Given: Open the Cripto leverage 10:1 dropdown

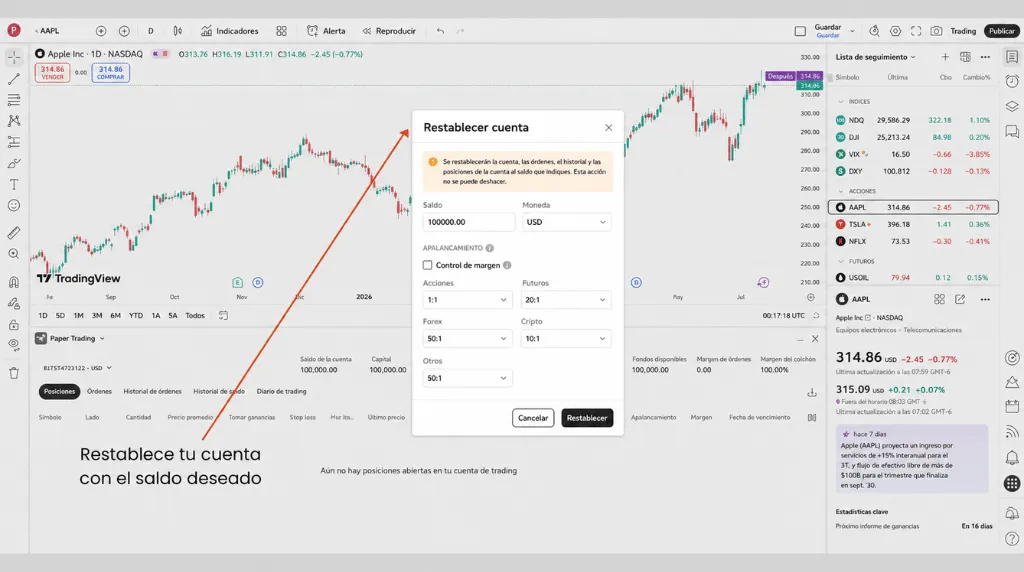Looking at the screenshot, I should pyautogui.click(x=566, y=338).
